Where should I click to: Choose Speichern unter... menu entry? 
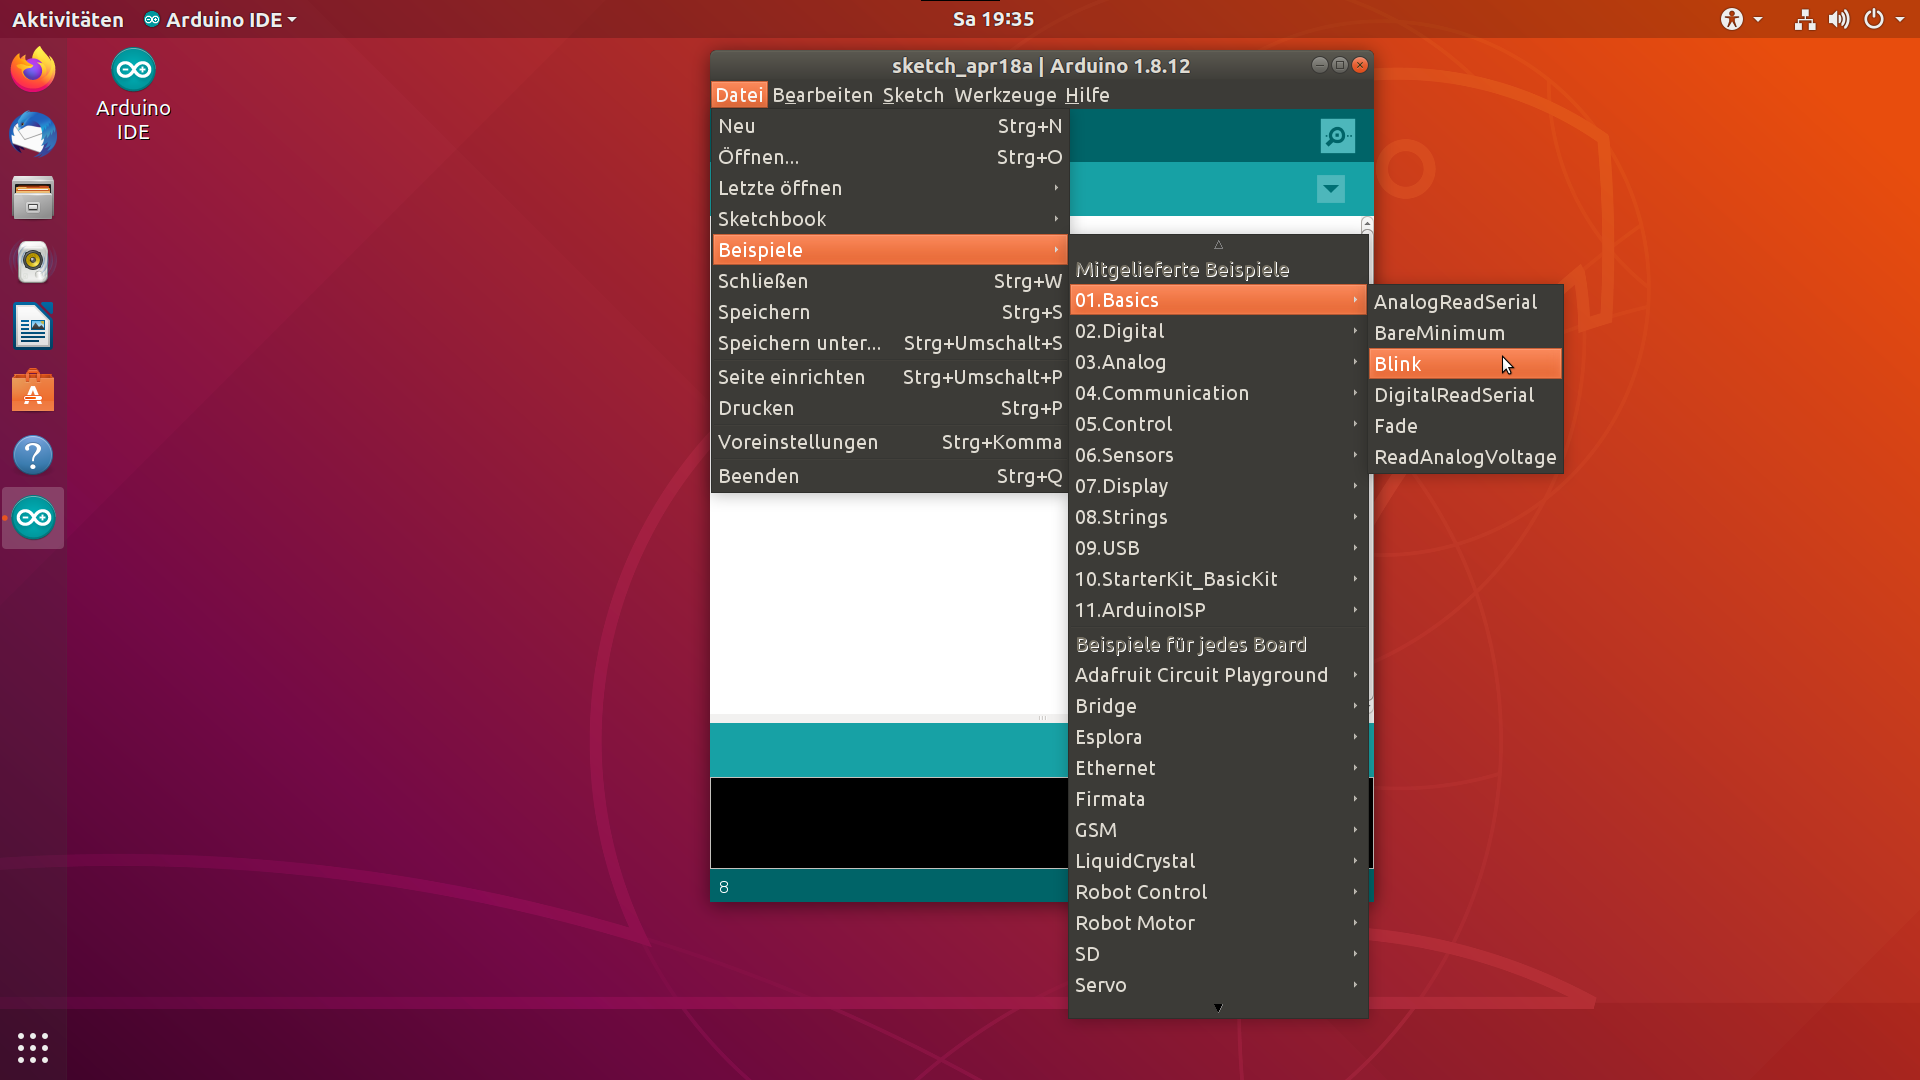click(889, 343)
